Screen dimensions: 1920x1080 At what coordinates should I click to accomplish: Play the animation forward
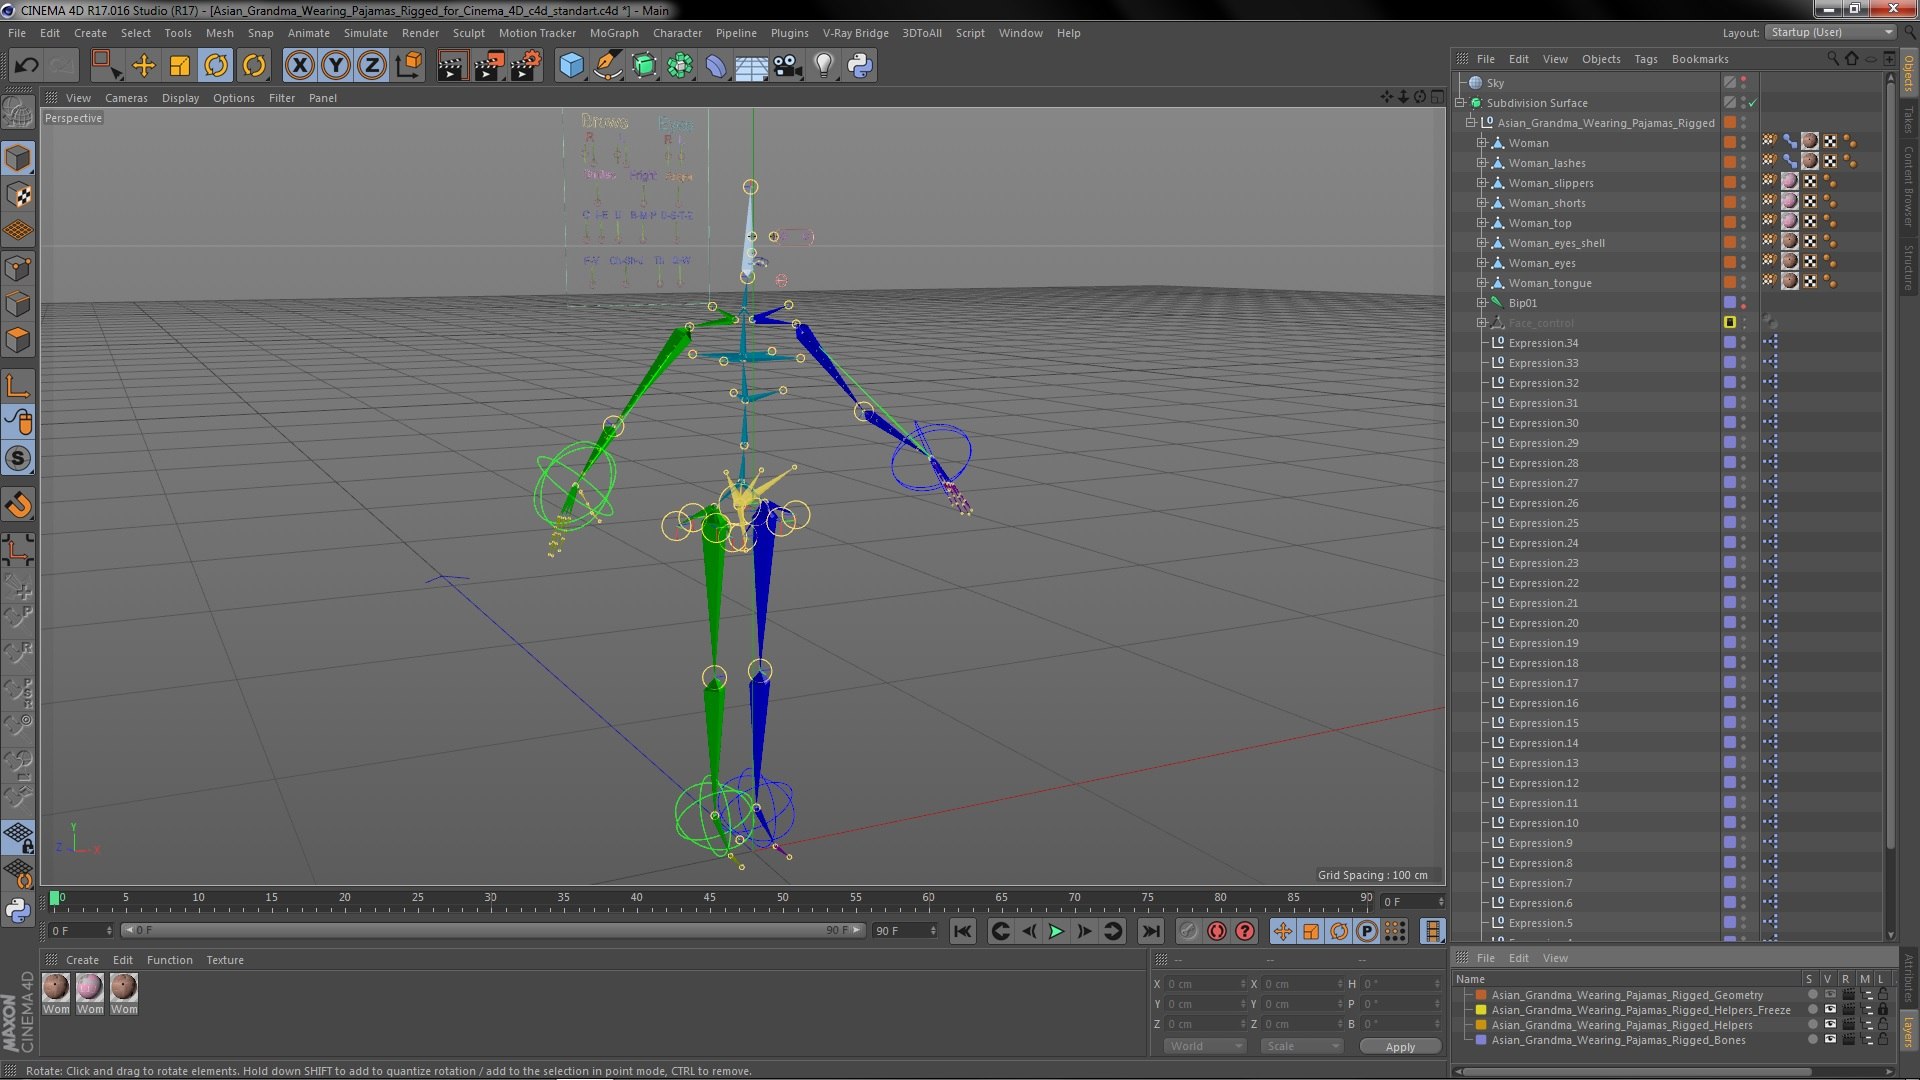(x=1056, y=931)
